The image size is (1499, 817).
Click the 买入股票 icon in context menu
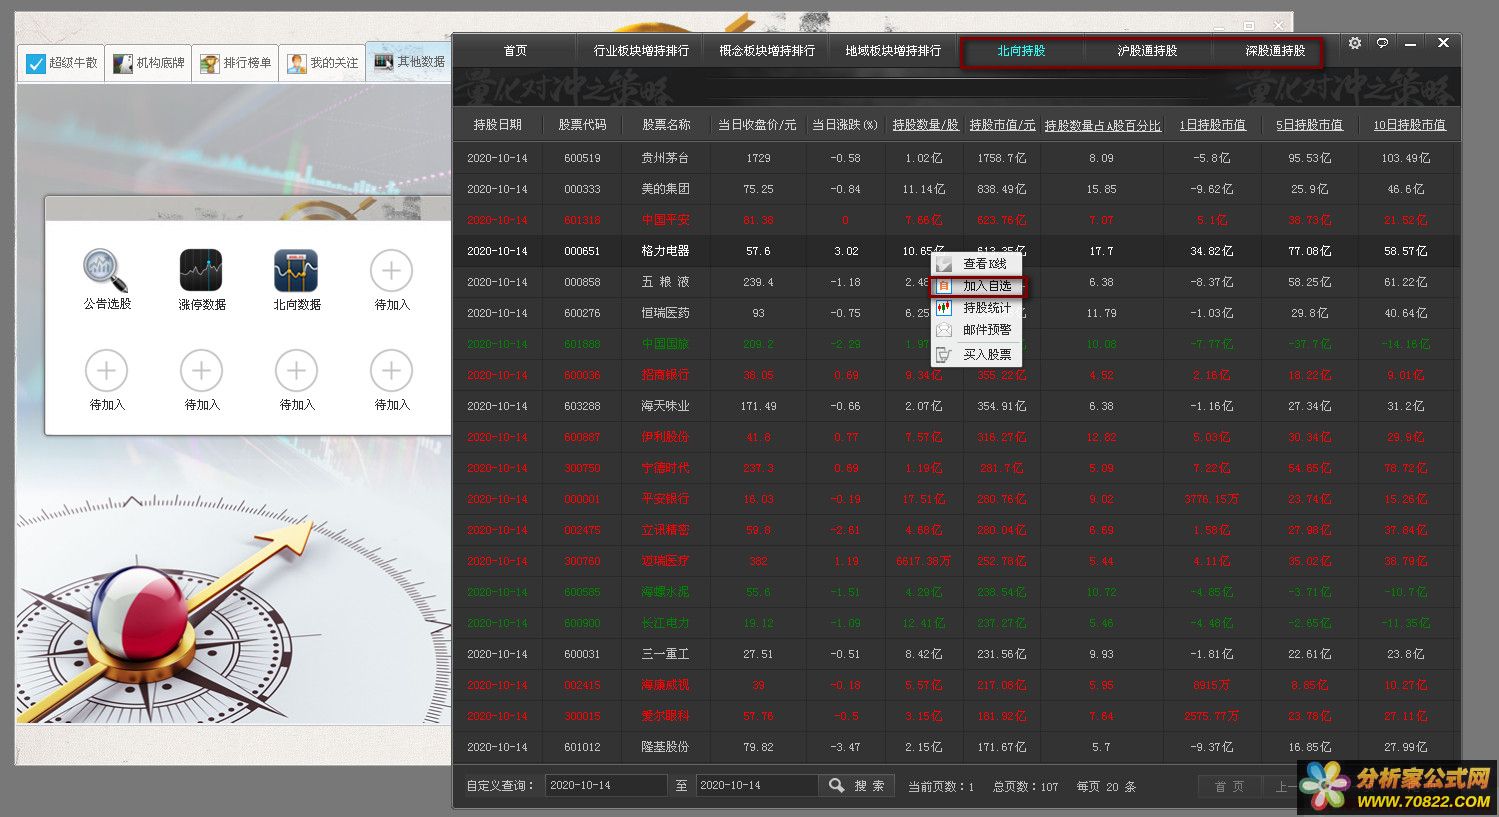pyautogui.click(x=944, y=354)
